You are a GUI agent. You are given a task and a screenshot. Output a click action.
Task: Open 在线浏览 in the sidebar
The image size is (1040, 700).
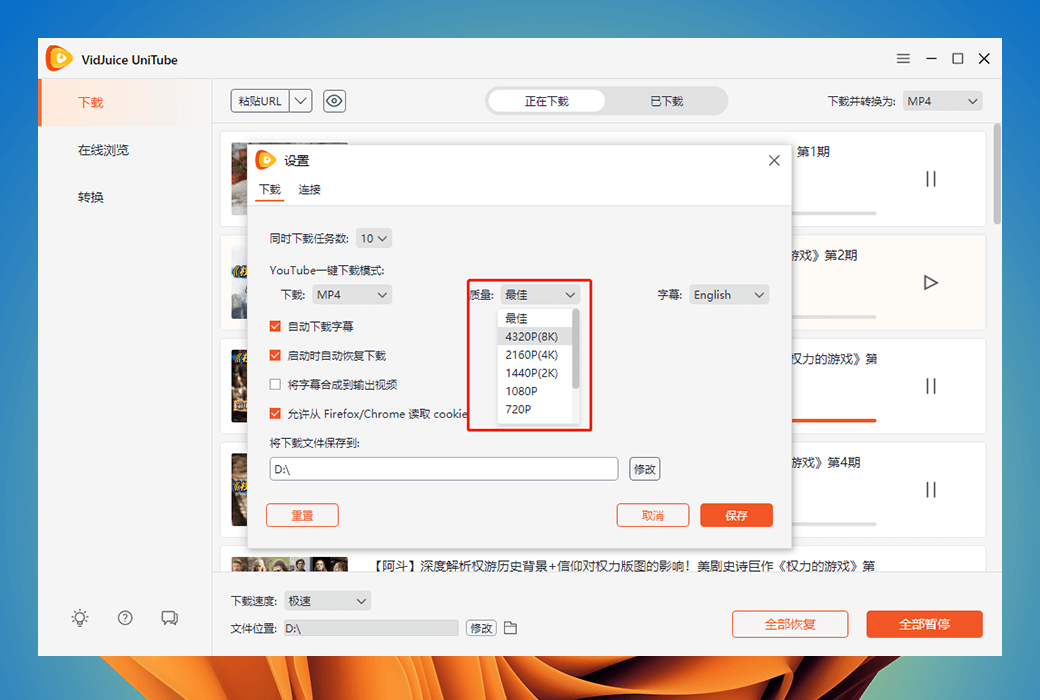(103, 150)
